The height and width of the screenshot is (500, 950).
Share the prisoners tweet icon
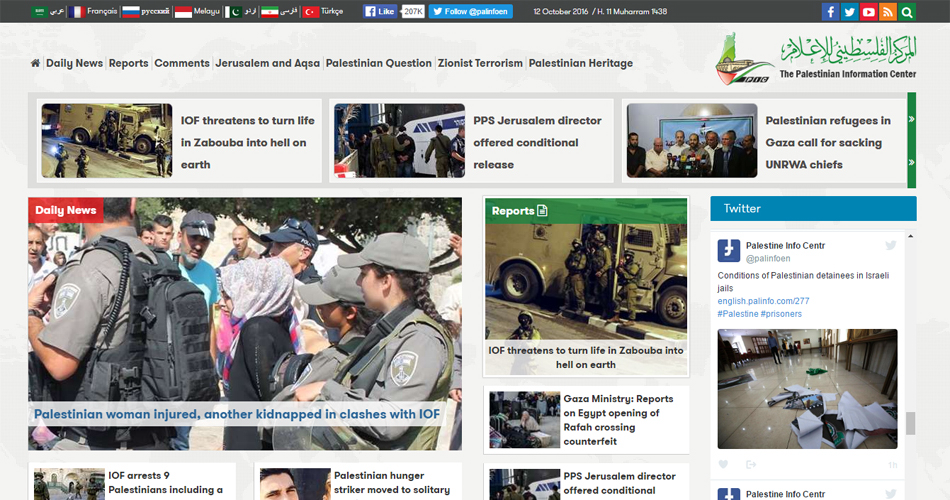click(x=751, y=464)
